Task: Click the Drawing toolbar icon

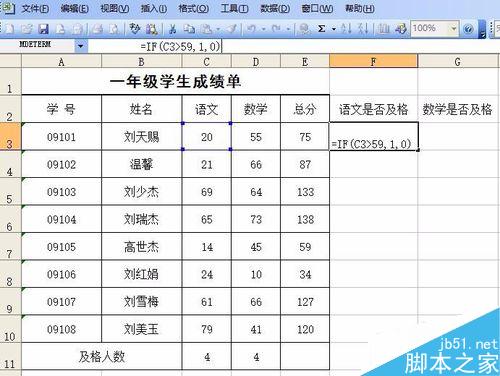Action: click(x=401, y=29)
